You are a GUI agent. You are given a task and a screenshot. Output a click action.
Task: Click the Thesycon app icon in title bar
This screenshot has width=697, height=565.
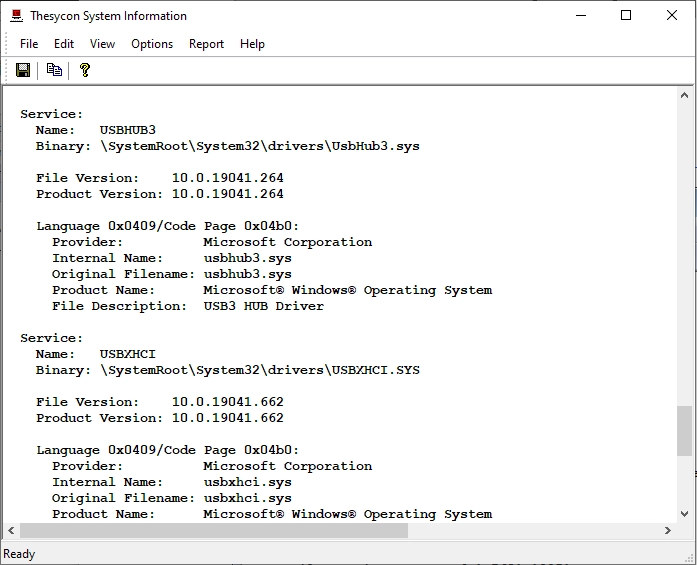coord(16,16)
